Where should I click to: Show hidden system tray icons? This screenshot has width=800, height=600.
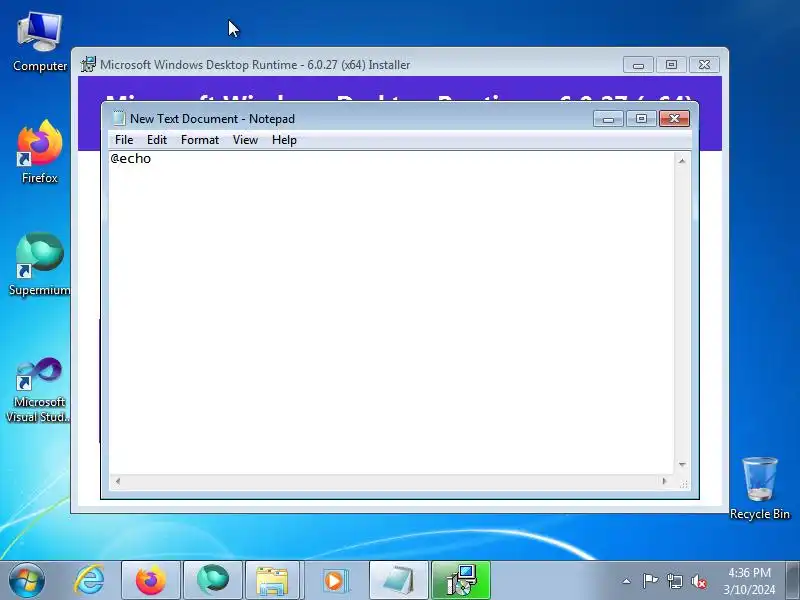(627, 581)
